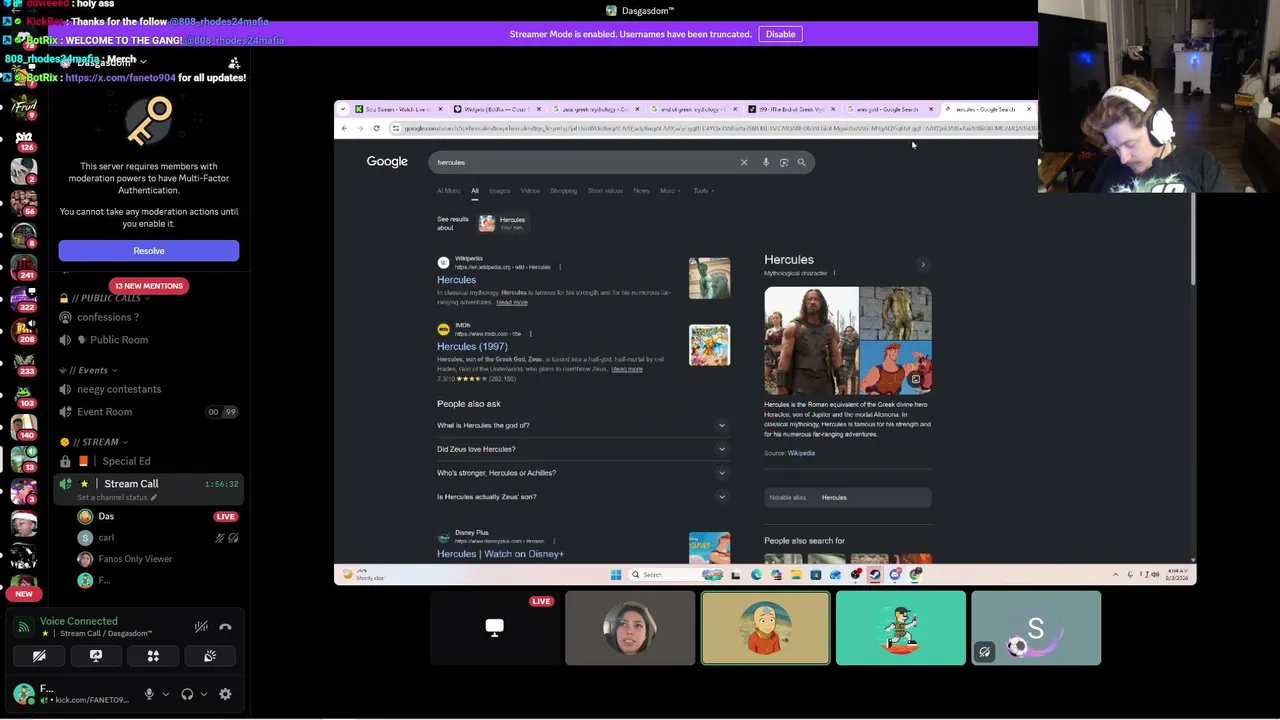This screenshot has width=1280, height=720.
Task: Select the Stream Call voice channel
Action: point(131,484)
